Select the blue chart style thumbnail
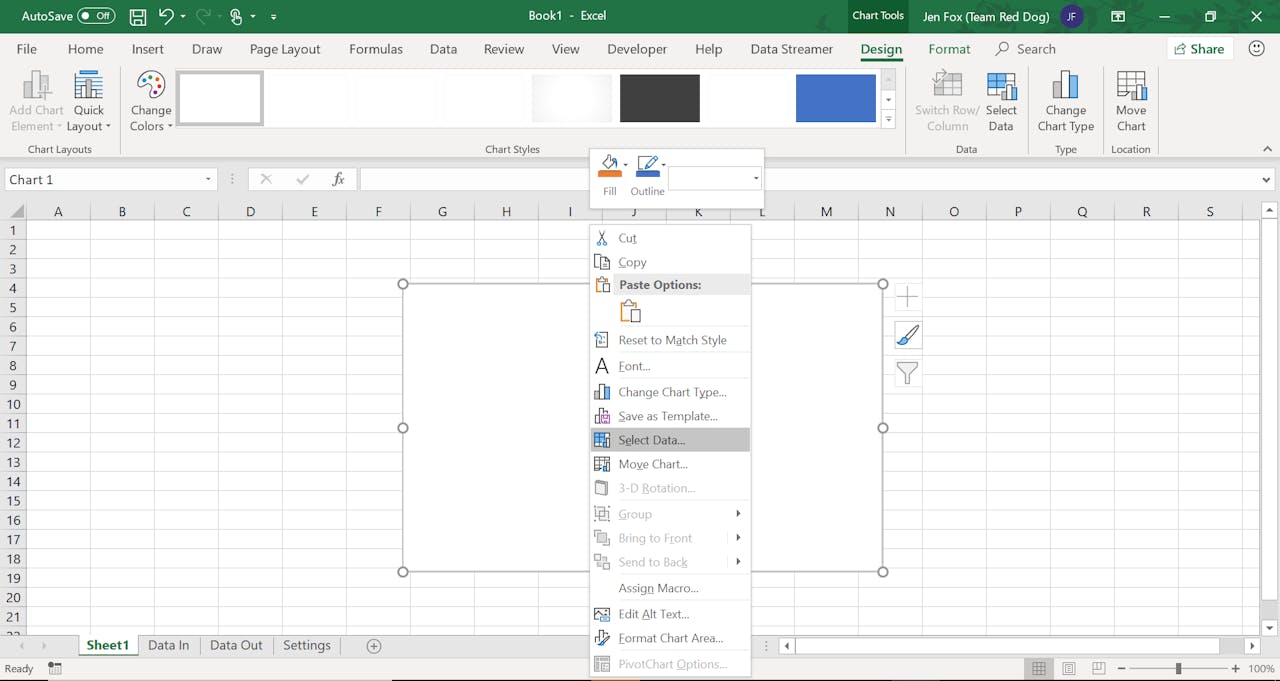 click(835, 98)
